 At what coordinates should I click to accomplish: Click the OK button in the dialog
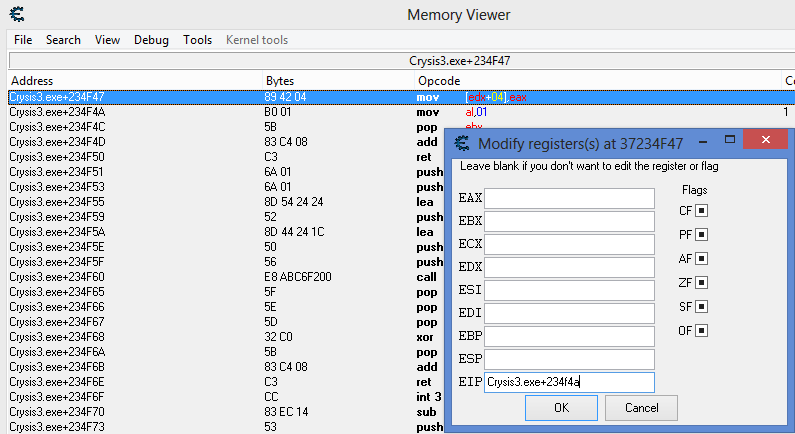coord(561,408)
